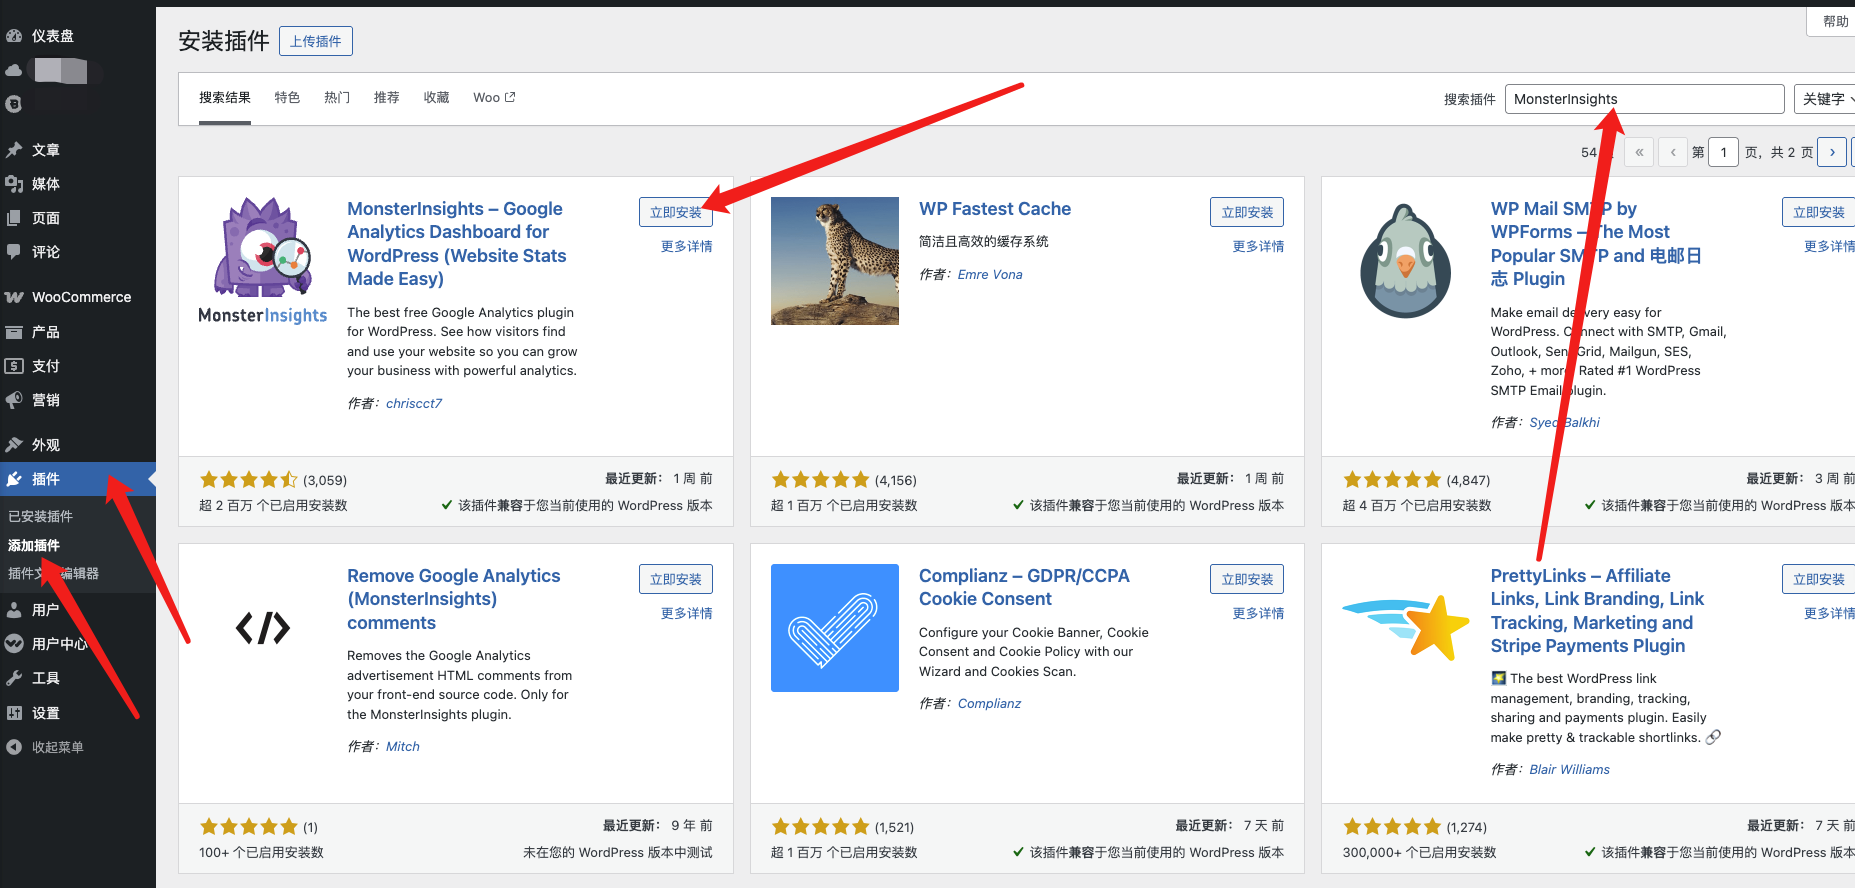Open Complianz – GDPR/CCPA Cookie Consent title
Viewport: 1855px width, 888px height.
pyautogui.click(x=1024, y=587)
